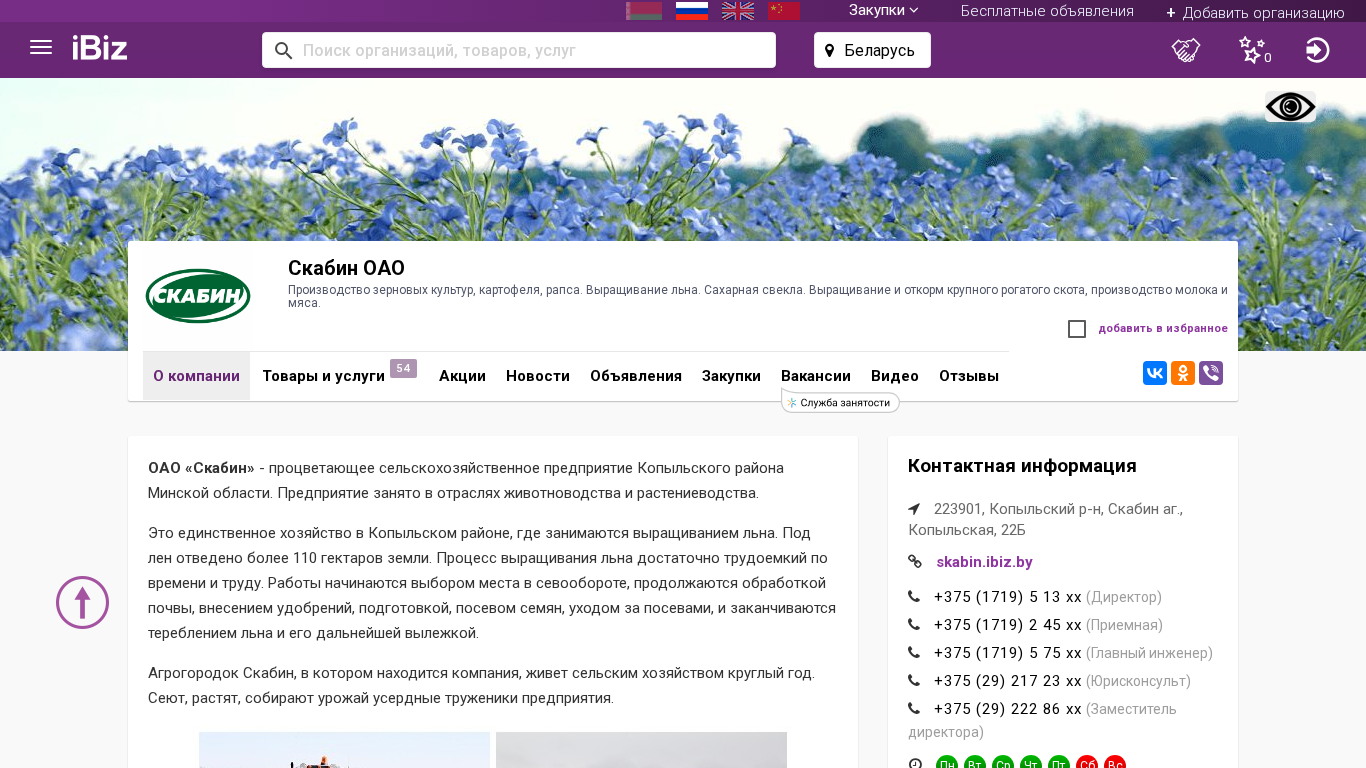
Task: Switch to the Акции tab
Action: (462, 376)
